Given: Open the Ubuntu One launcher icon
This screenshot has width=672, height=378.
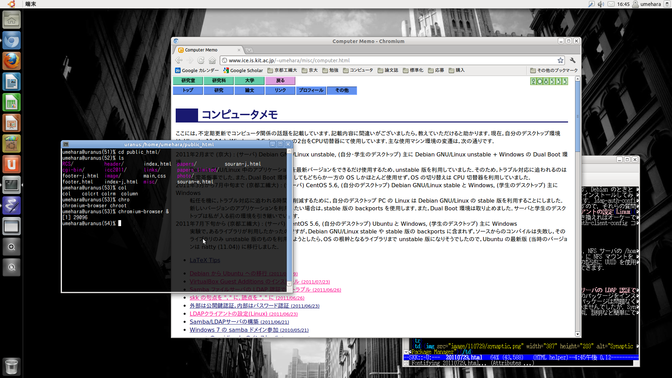Looking at the screenshot, I should [12, 164].
